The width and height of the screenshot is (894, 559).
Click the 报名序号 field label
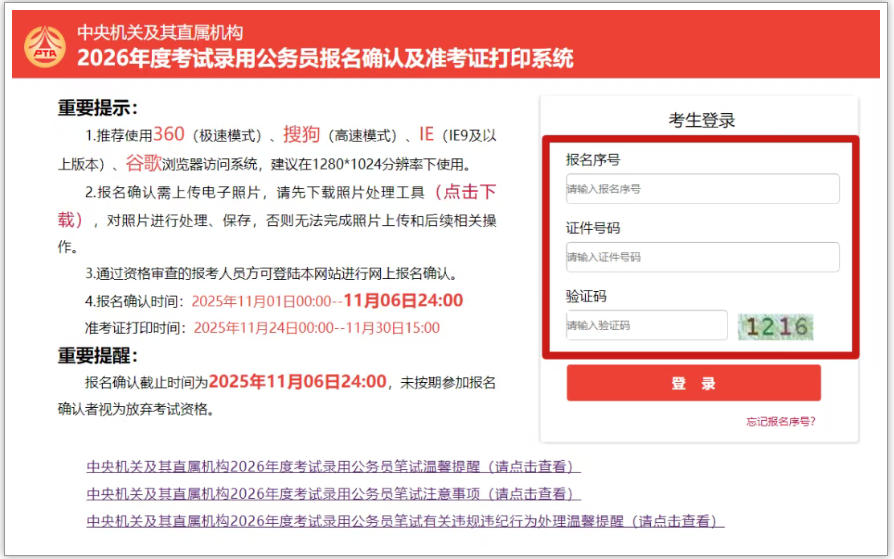point(592,160)
